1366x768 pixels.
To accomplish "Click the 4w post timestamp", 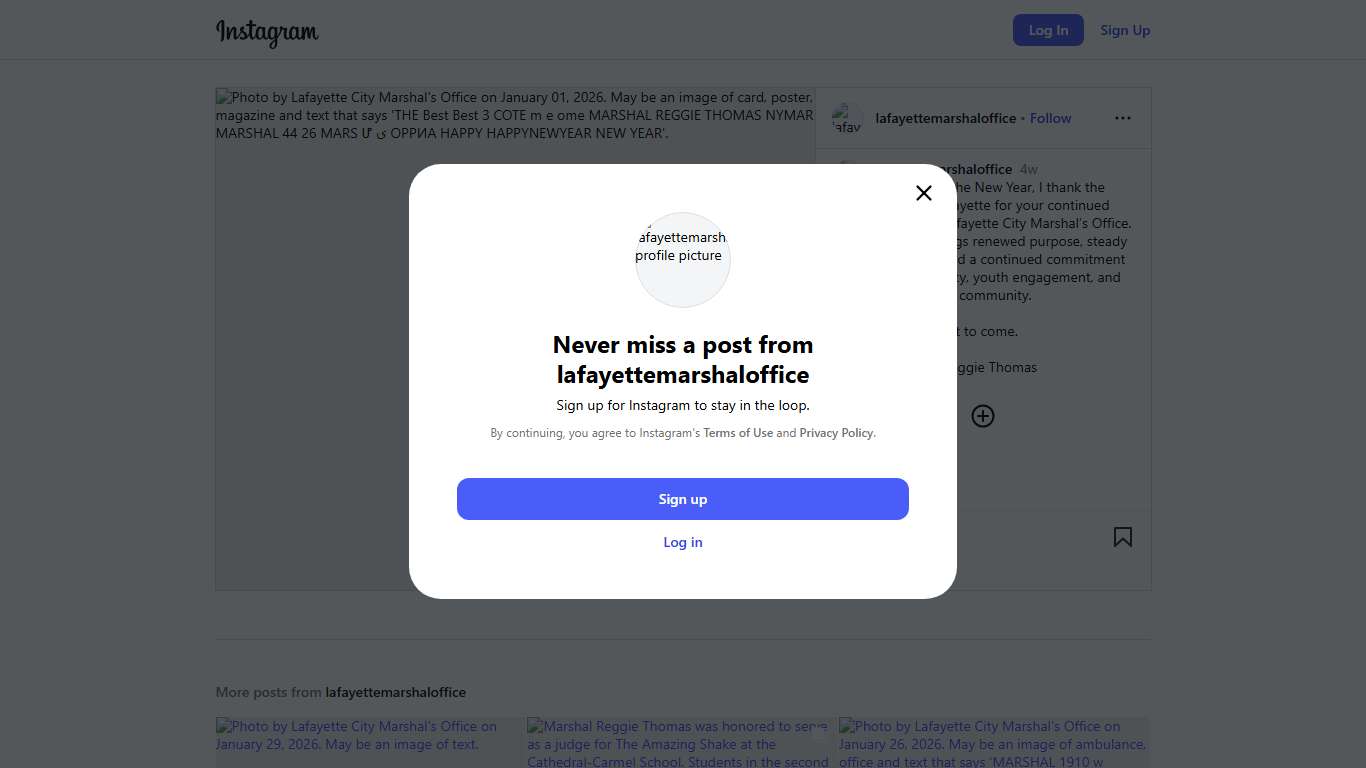I will [1028, 169].
